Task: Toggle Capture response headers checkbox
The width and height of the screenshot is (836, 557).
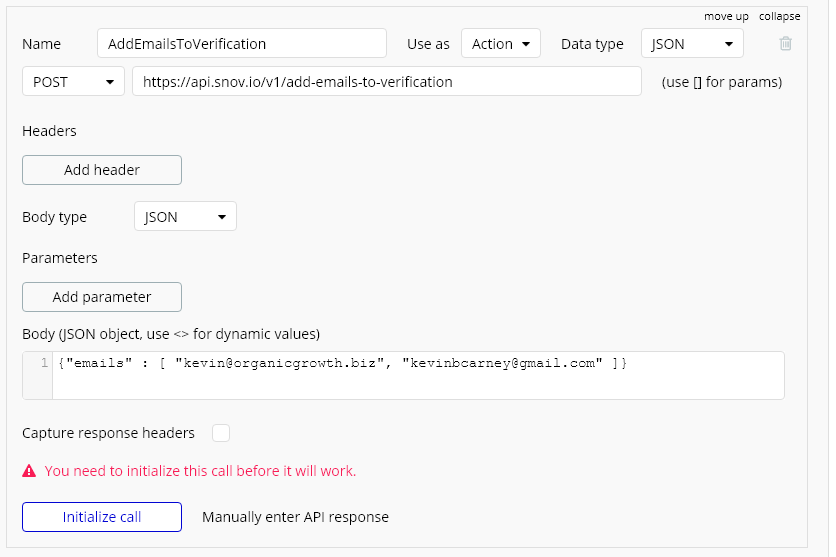Action: 221,433
